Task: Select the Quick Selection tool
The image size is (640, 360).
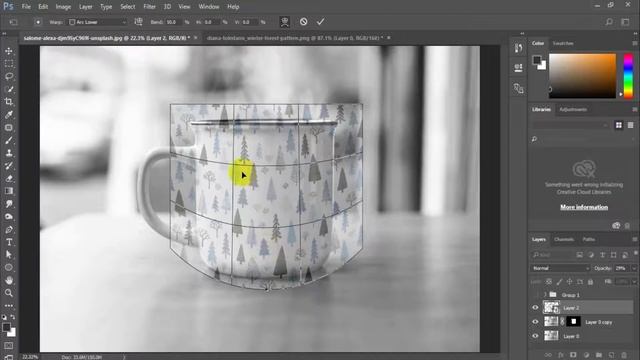Action: (9, 89)
